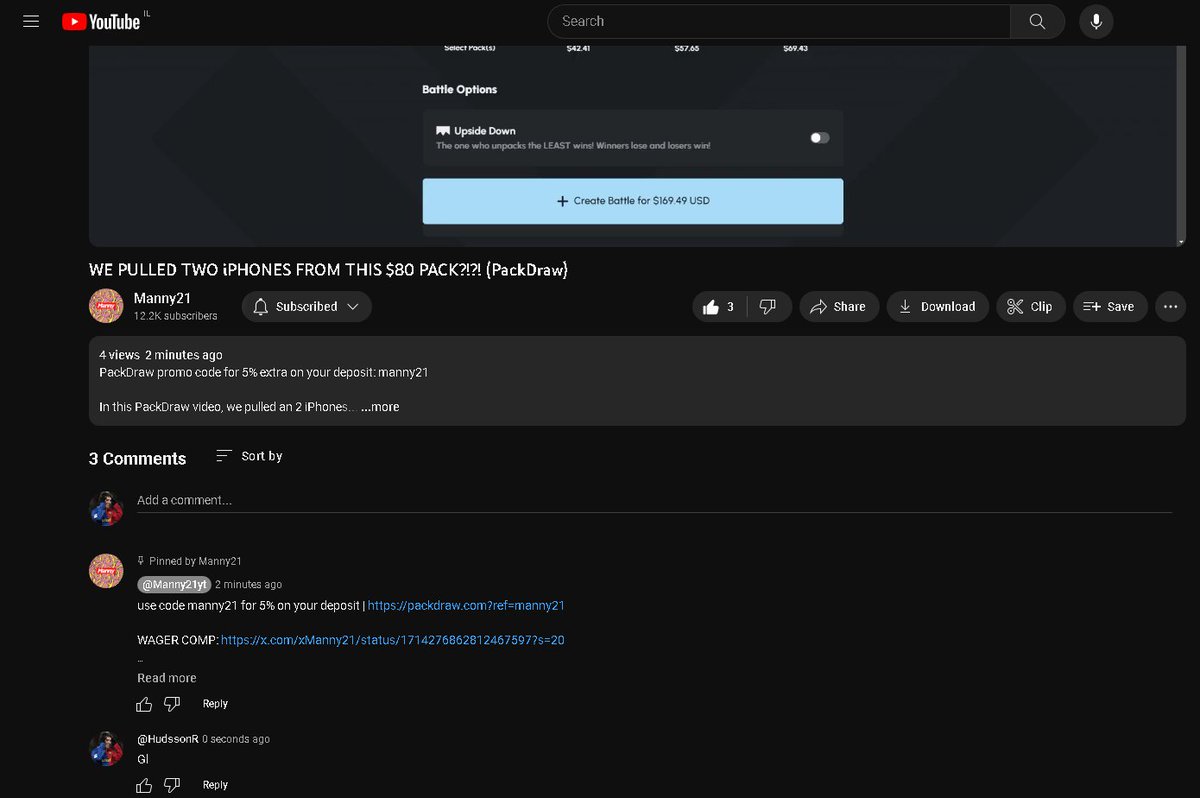Download the video
Viewport: 1200px width, 798px height.
tap(937, 307)
